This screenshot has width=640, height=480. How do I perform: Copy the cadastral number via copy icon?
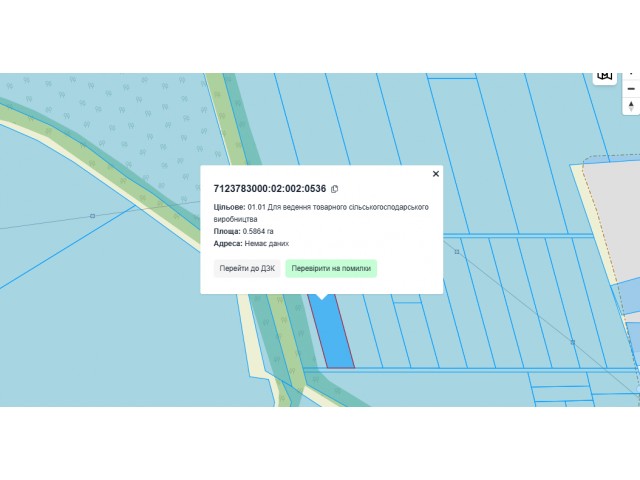[335, 188]
